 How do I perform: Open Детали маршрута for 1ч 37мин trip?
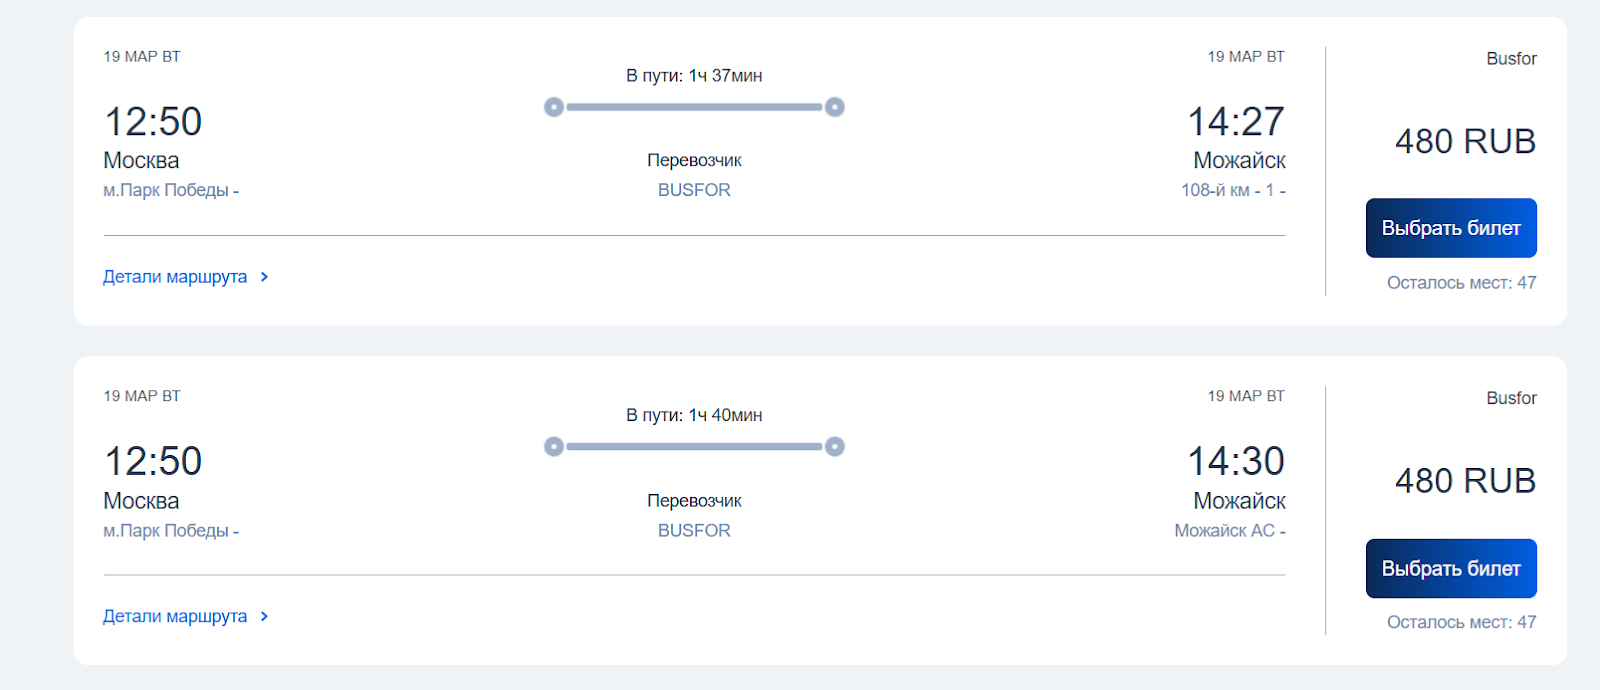[175, 277]
